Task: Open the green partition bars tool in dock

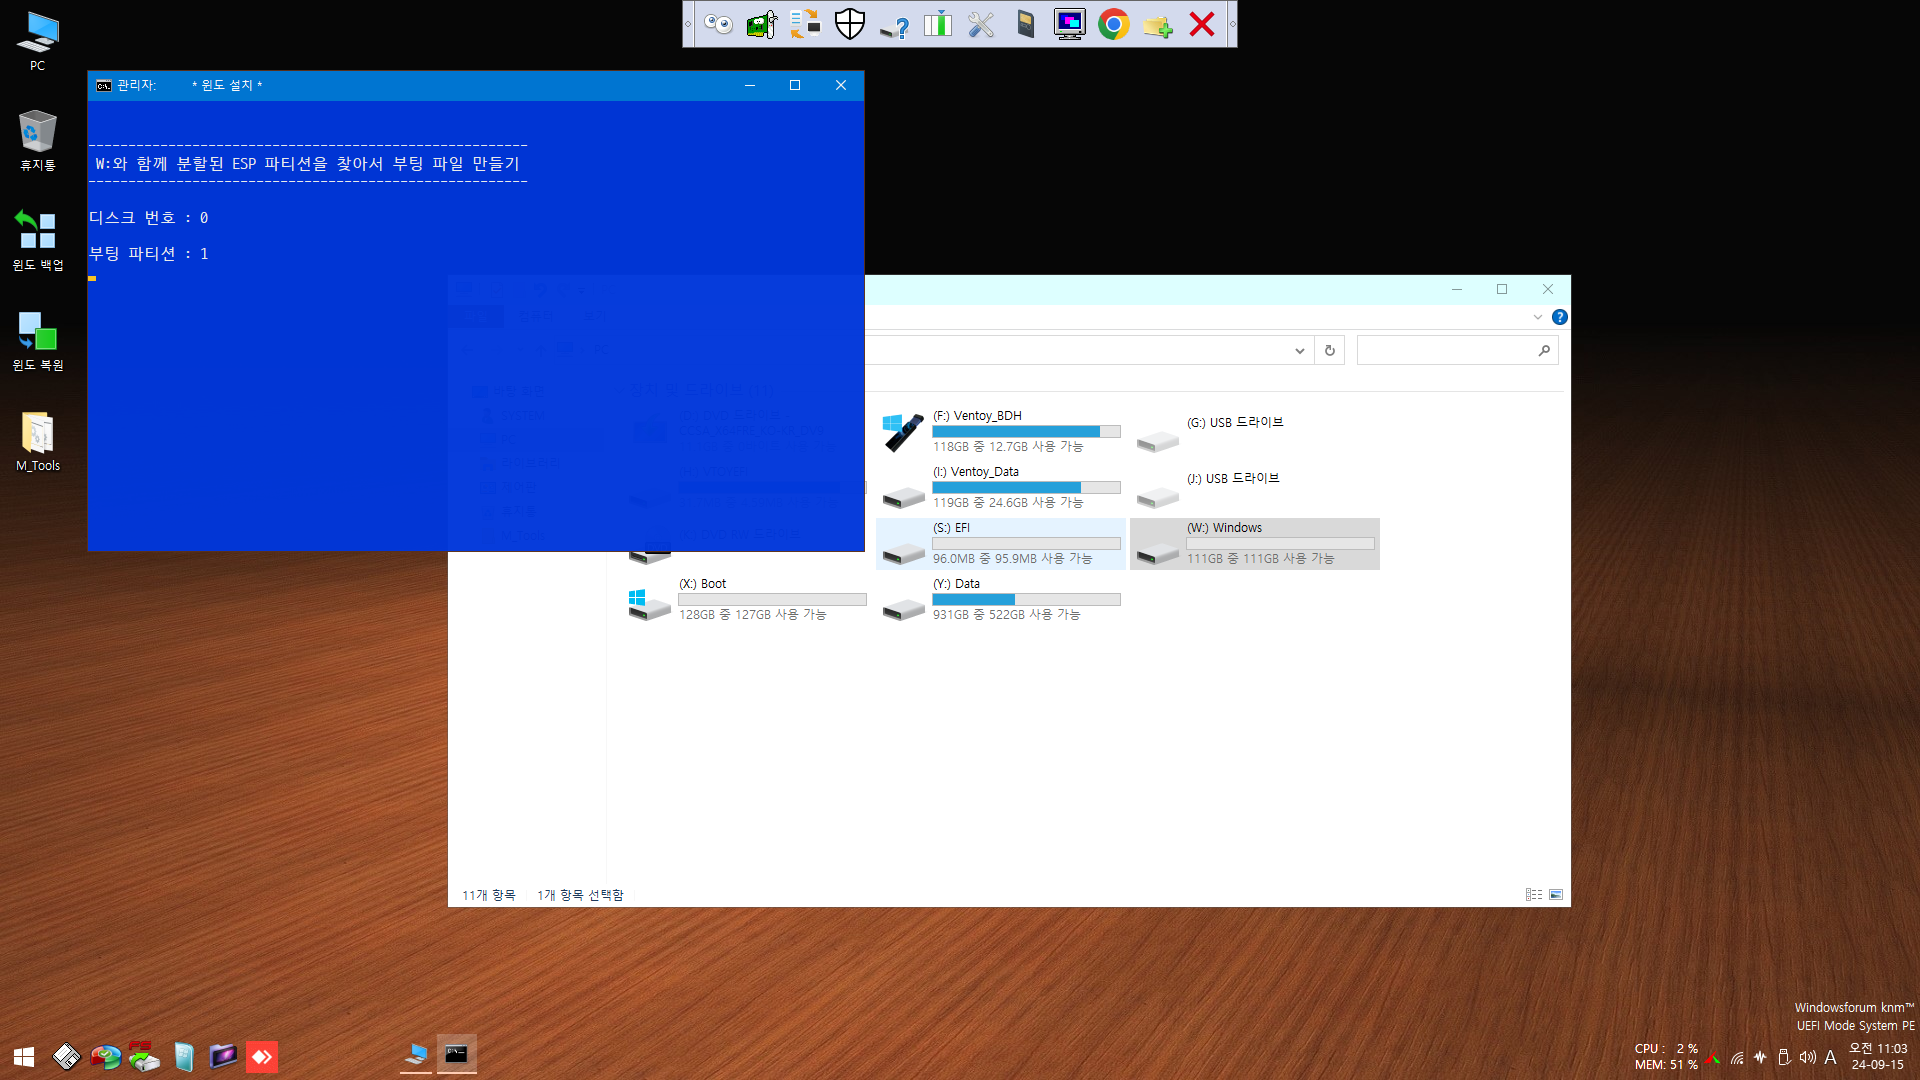Action: pyautogui.click(x=938, y=24)
